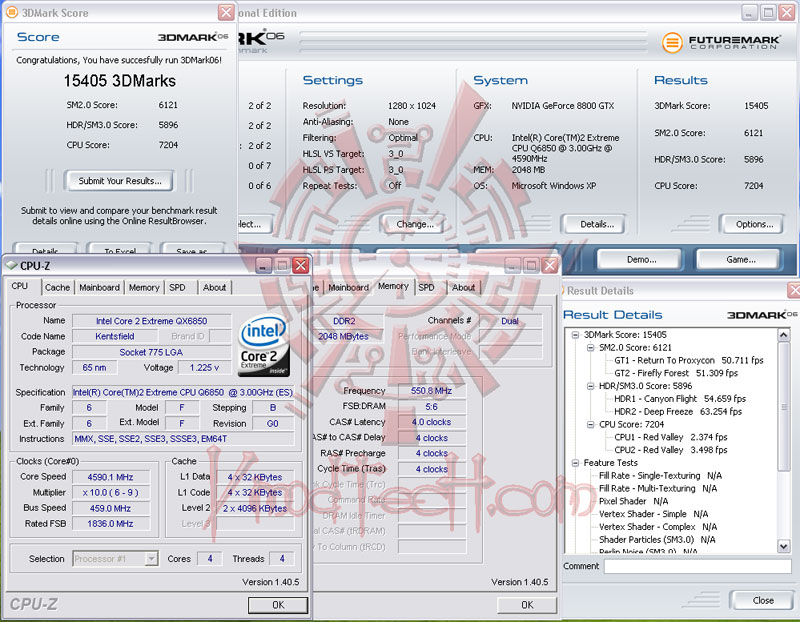Close the main 3DMark06 window
This screenshot has height=622, width=800.
pyautogui.click(x=787, y=12)
